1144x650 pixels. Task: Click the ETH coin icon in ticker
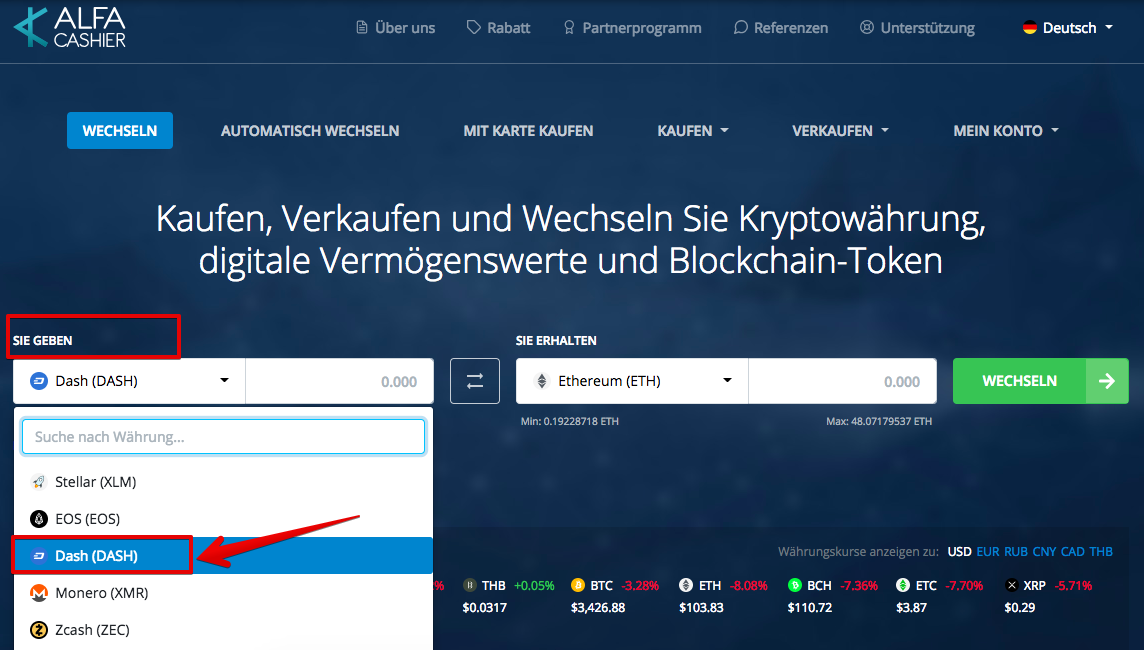click(686, 585)
